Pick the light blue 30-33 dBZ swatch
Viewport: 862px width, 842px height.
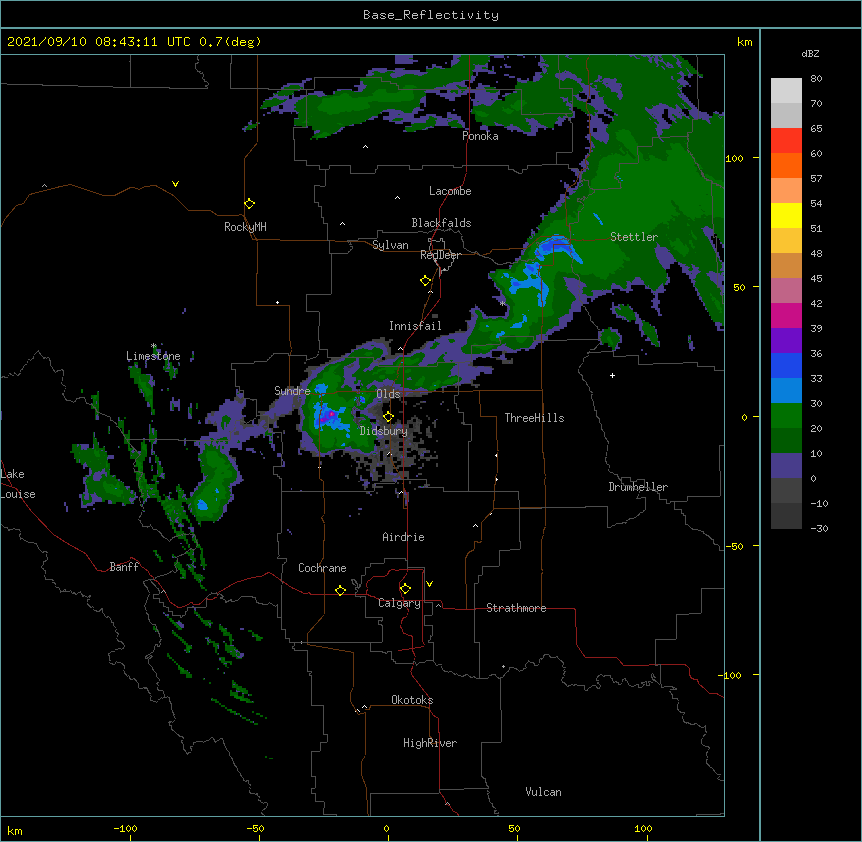coord(786,391)
